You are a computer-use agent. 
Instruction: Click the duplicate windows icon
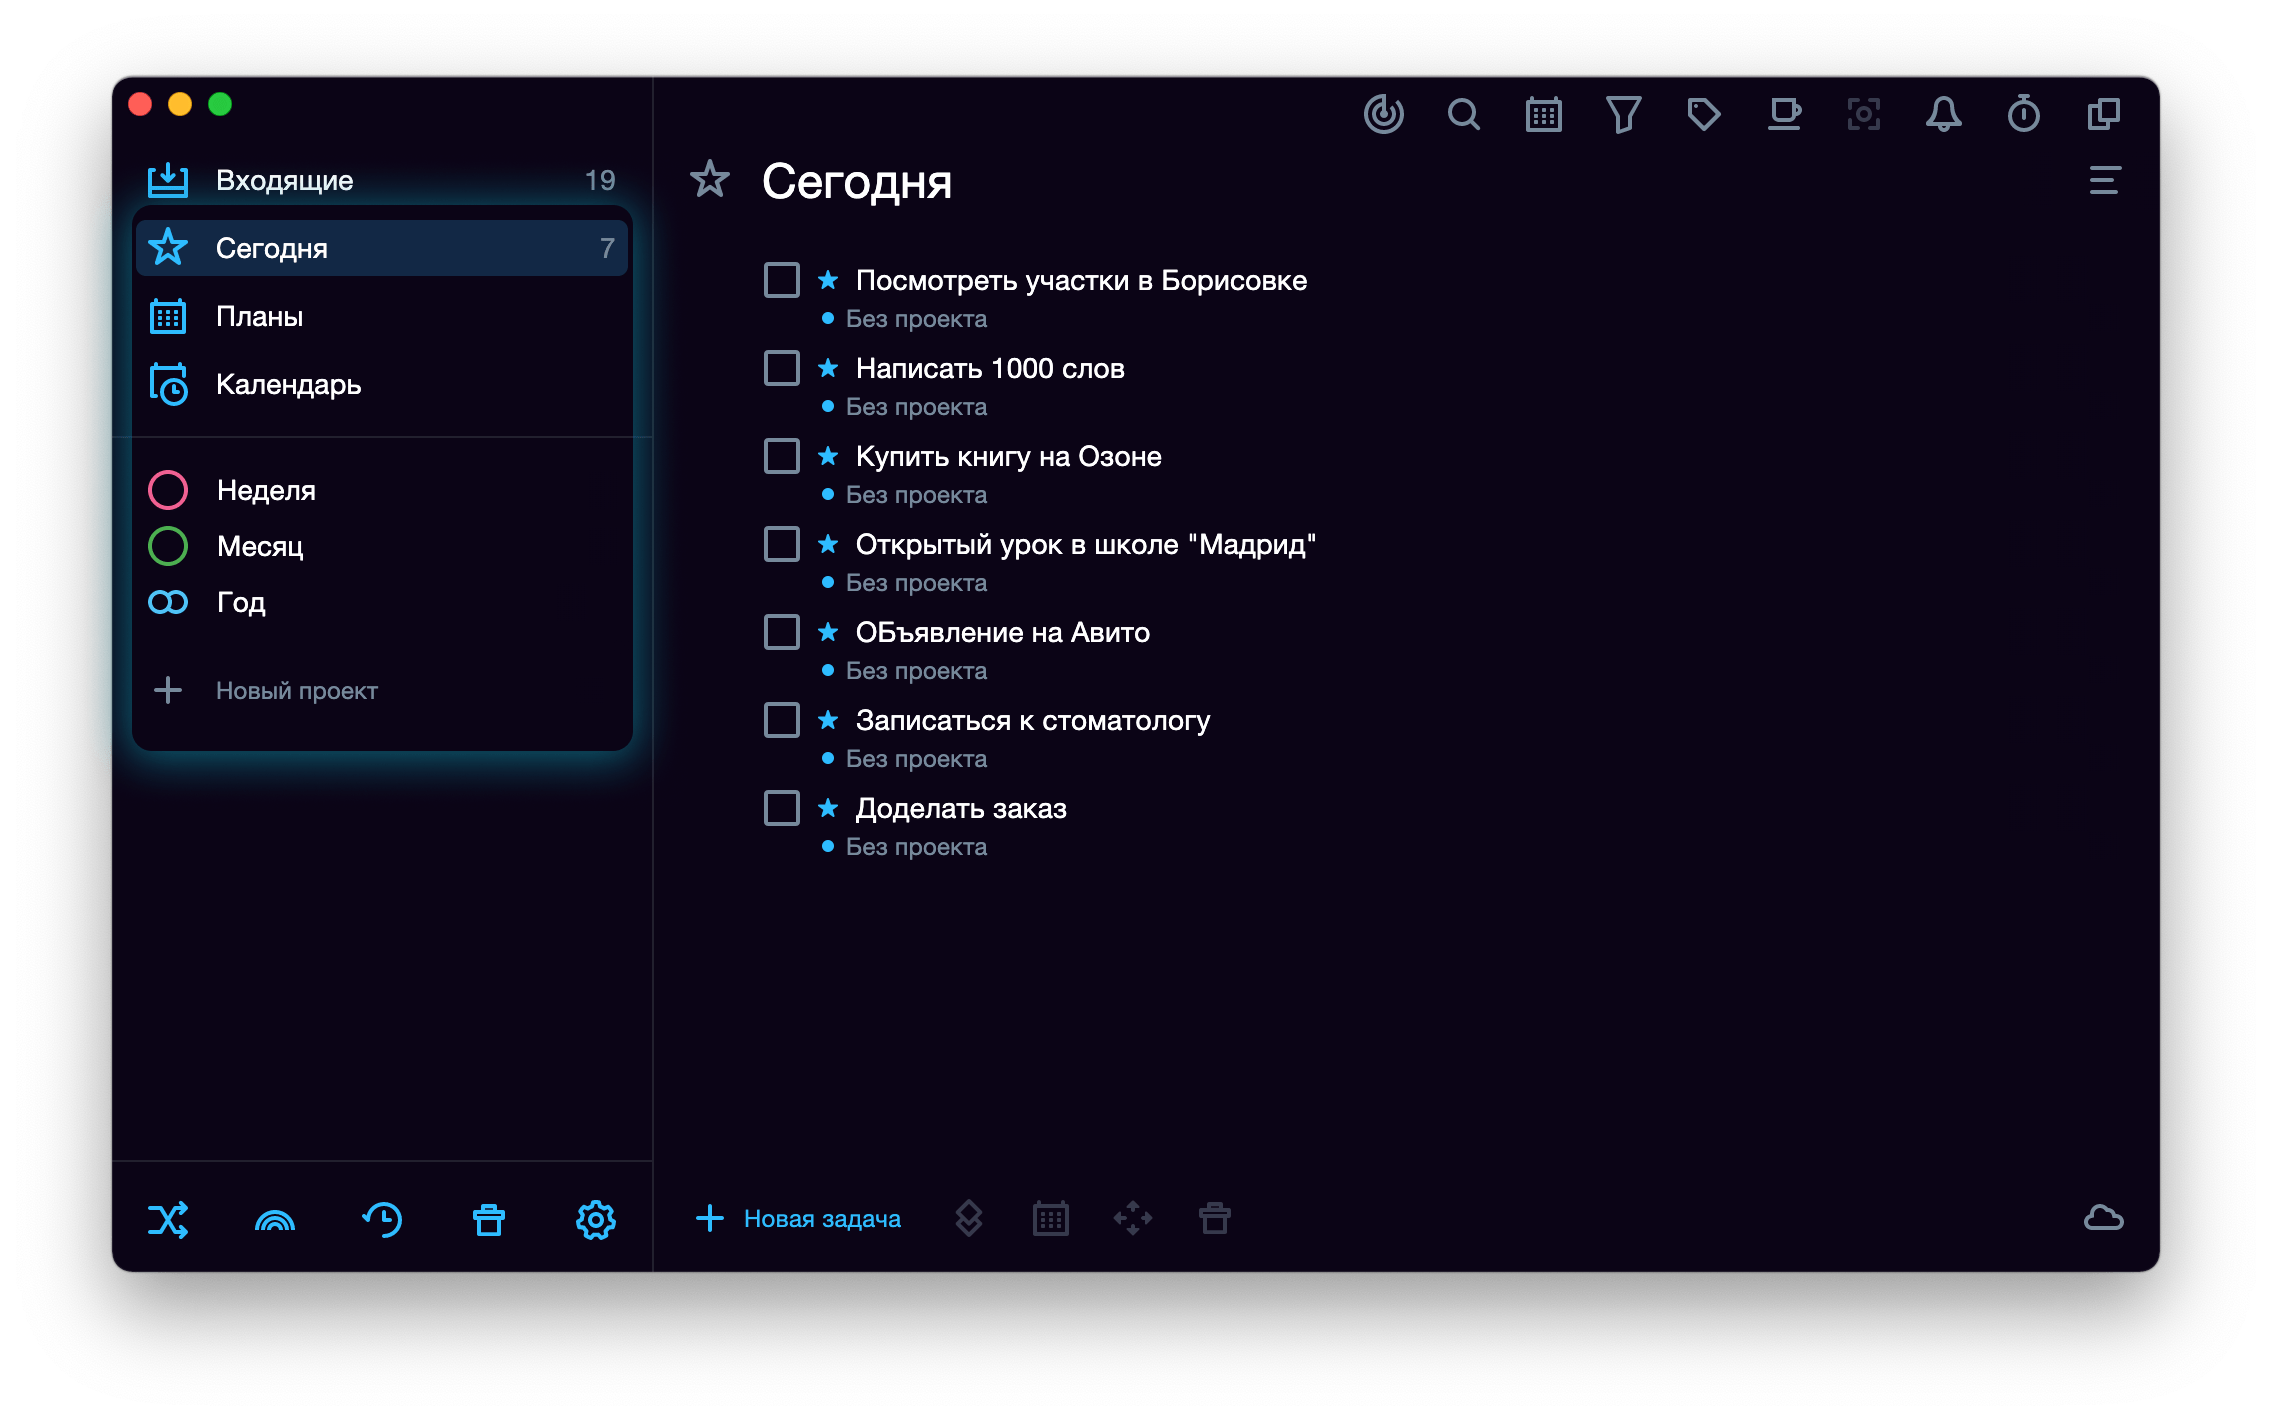[x=2104, y=114]
